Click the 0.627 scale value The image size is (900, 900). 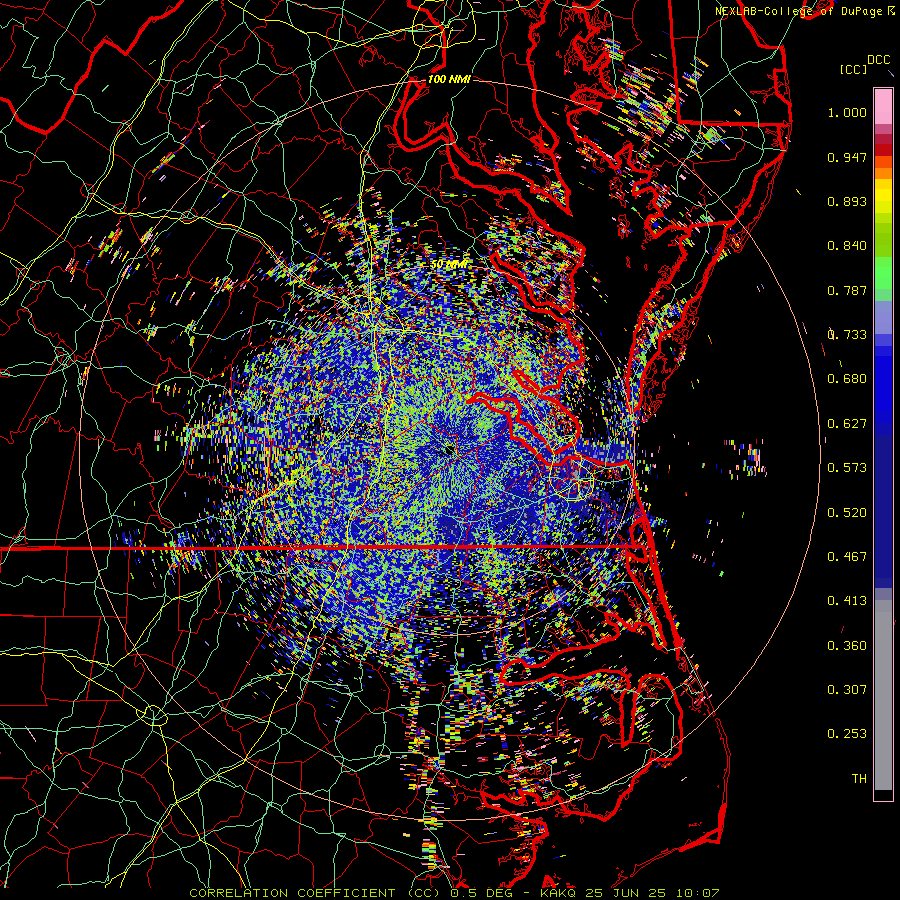tap(847, 424)
